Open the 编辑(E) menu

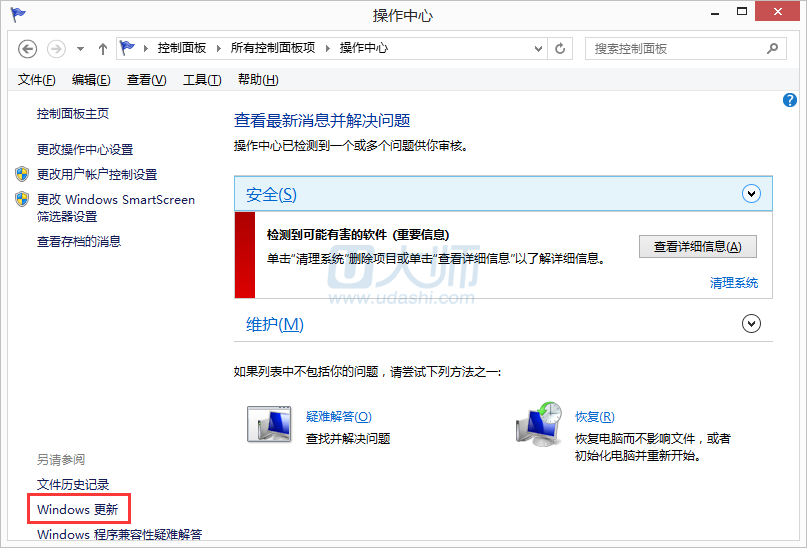91,80
